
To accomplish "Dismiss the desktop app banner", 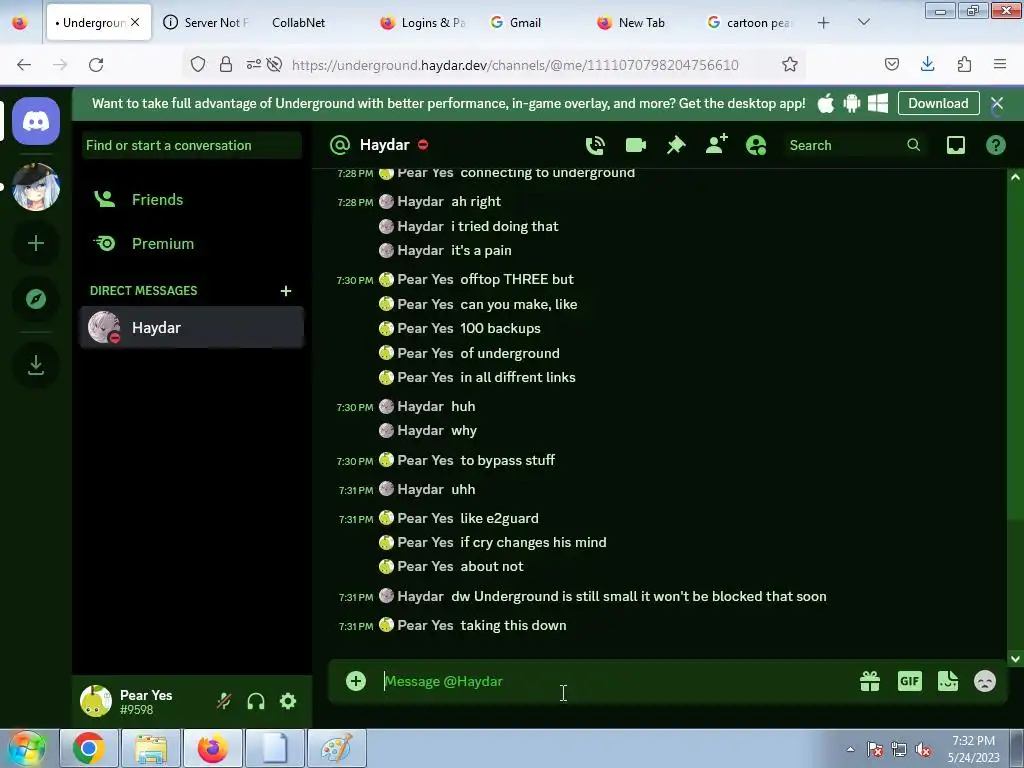I will pyautogui.click(x=997, y=103).
